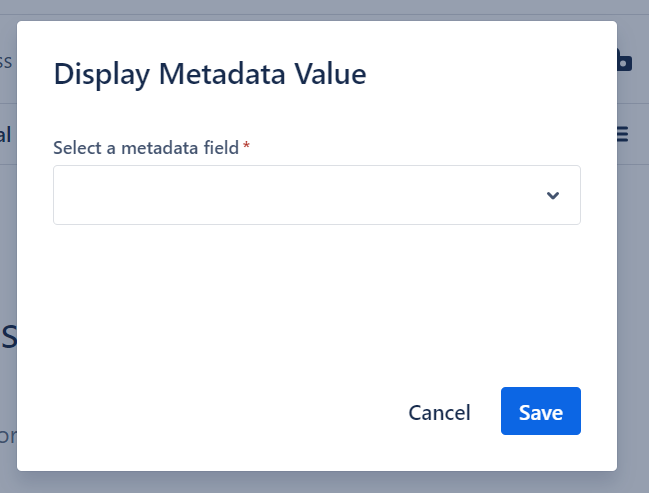Click the cut-off text at top-left edge

click(6, 62)
